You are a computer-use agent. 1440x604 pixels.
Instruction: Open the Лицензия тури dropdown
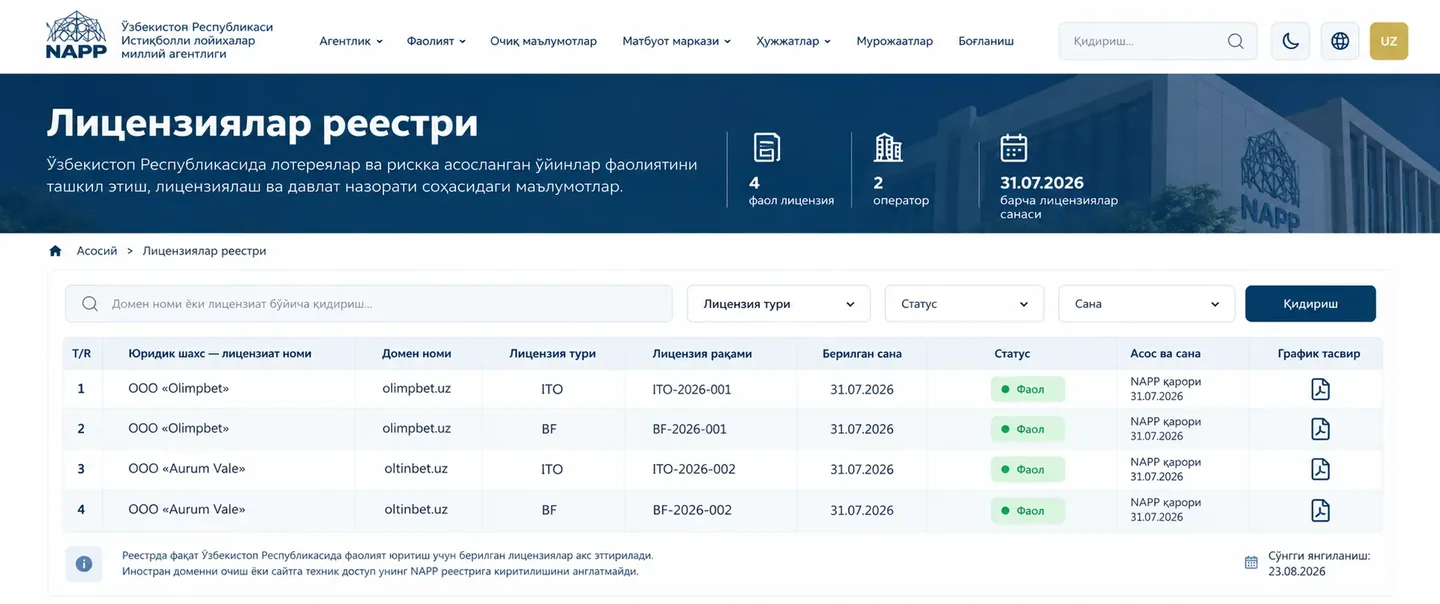[x=778, y=304]
